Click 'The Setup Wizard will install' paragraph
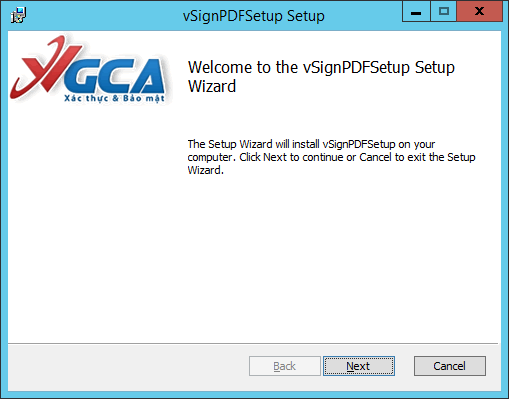 (331, 157)
